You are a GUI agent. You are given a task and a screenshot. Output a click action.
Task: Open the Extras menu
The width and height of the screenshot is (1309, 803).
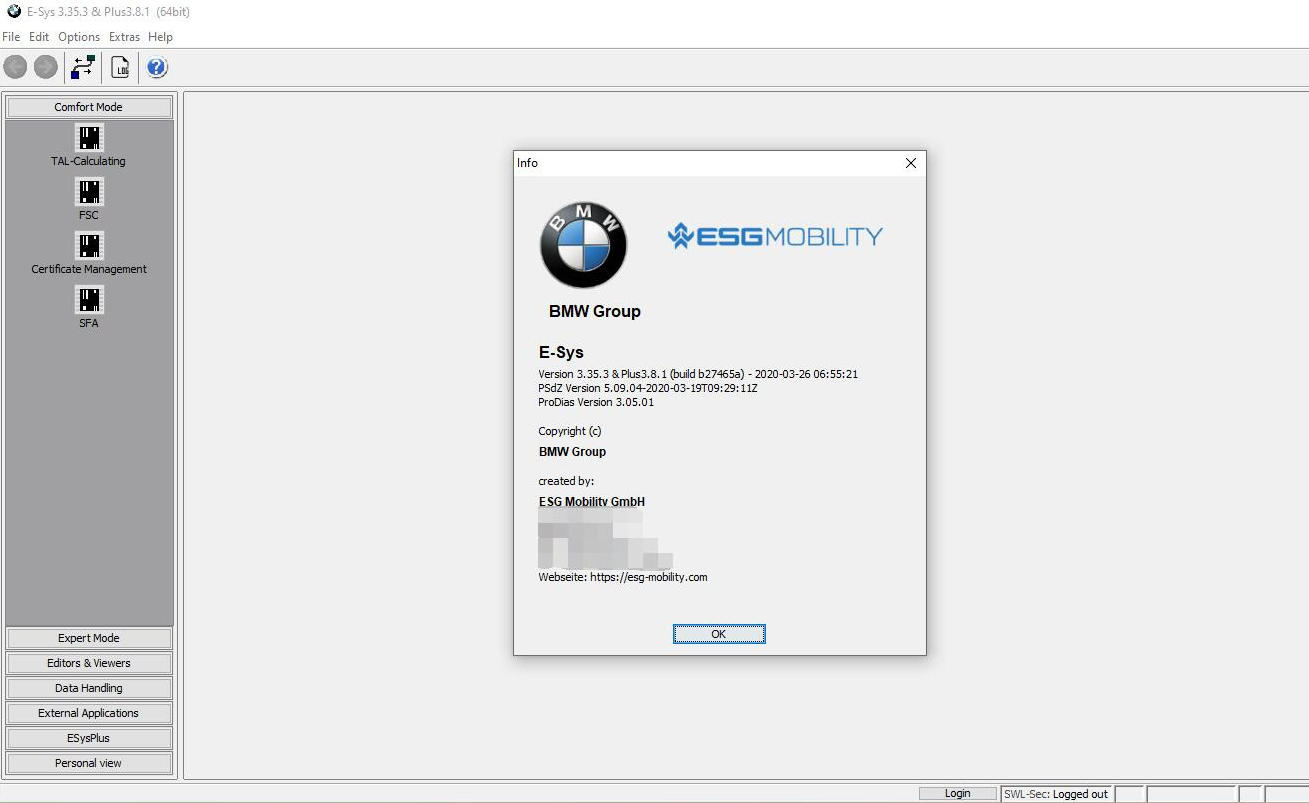tap(125, 37)
